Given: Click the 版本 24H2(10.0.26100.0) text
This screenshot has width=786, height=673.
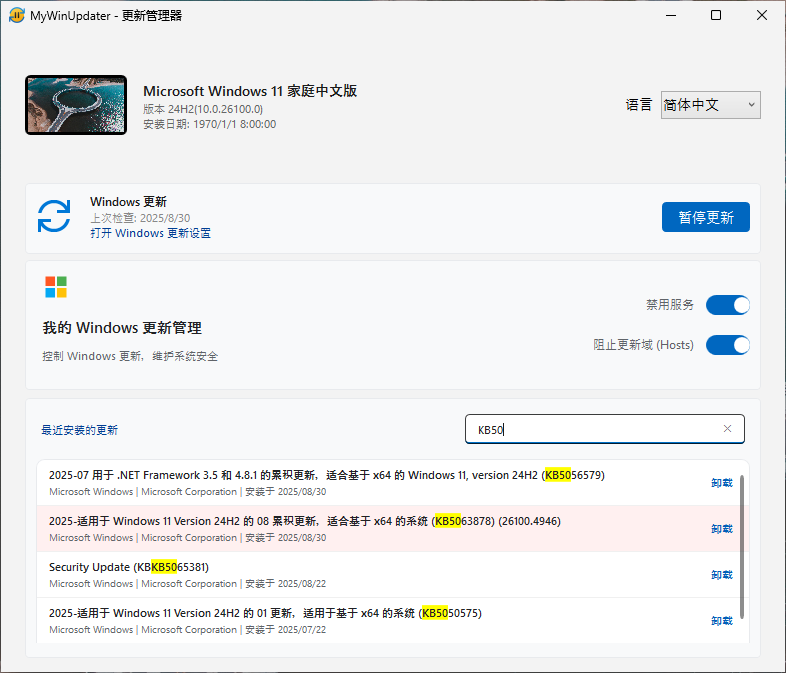Looking at the screenshot, I should coord(203,109).
